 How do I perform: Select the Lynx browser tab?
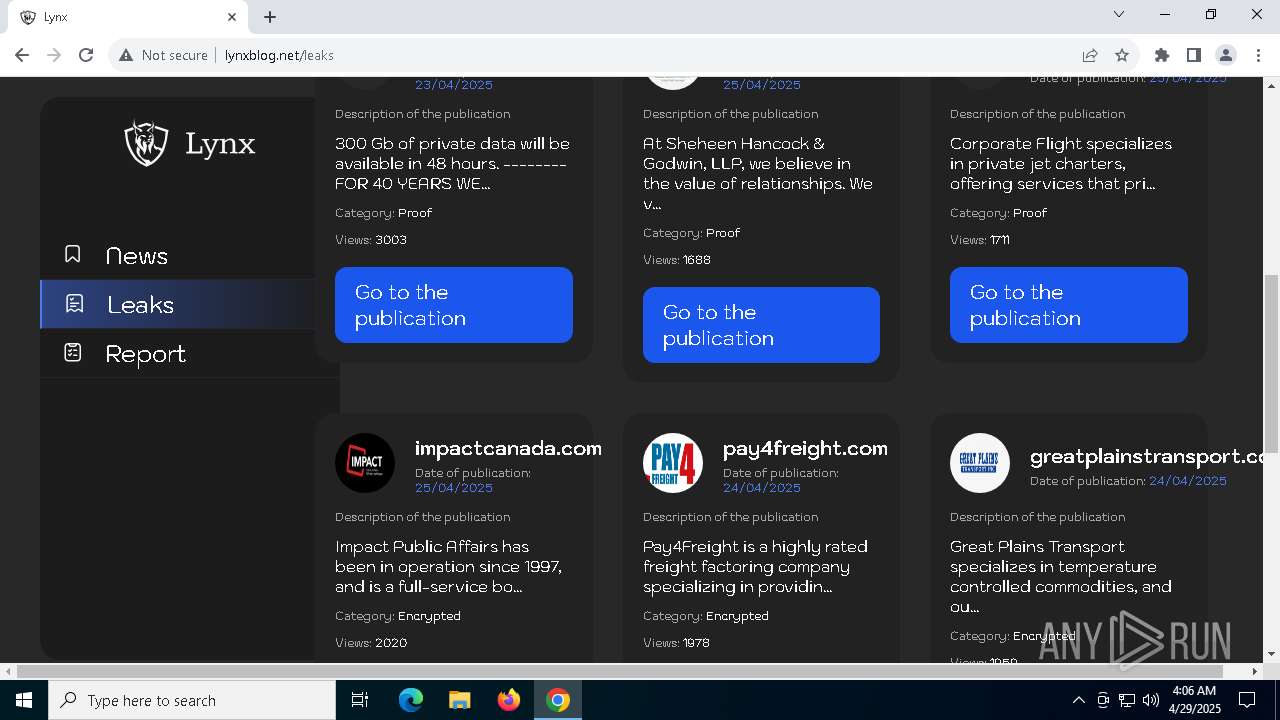[128, 17]
